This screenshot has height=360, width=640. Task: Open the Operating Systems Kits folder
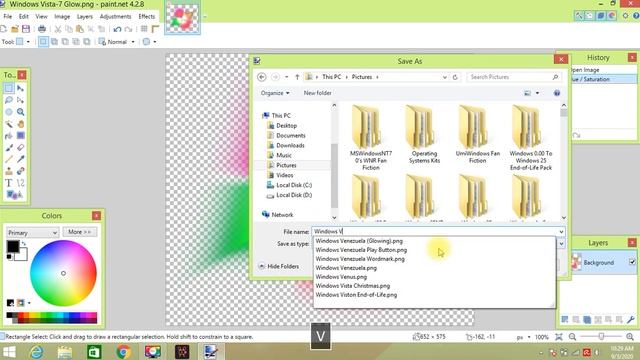pyautogui.click(x=424, y=135)
